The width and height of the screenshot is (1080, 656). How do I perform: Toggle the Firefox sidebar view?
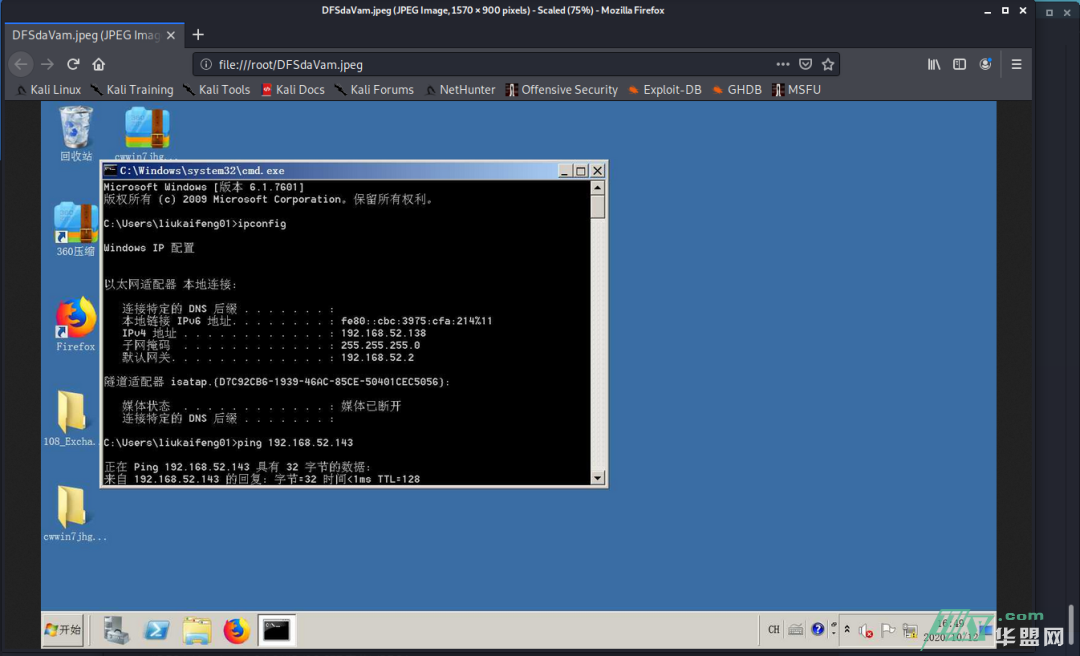959,64
